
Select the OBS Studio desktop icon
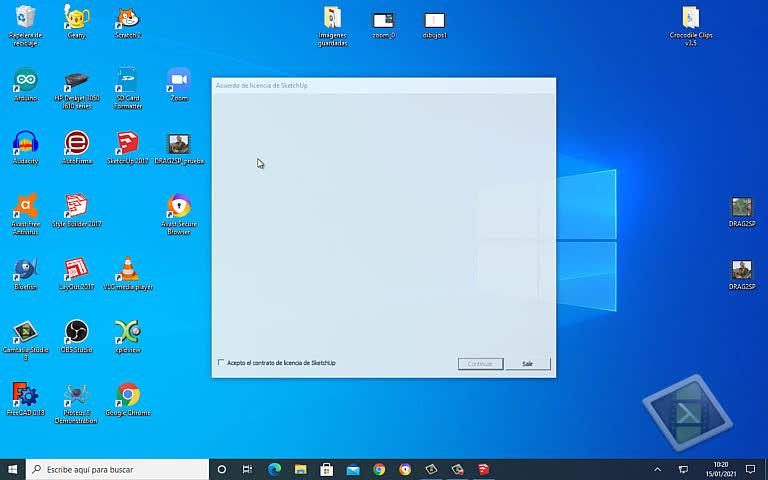coord(76,333)
